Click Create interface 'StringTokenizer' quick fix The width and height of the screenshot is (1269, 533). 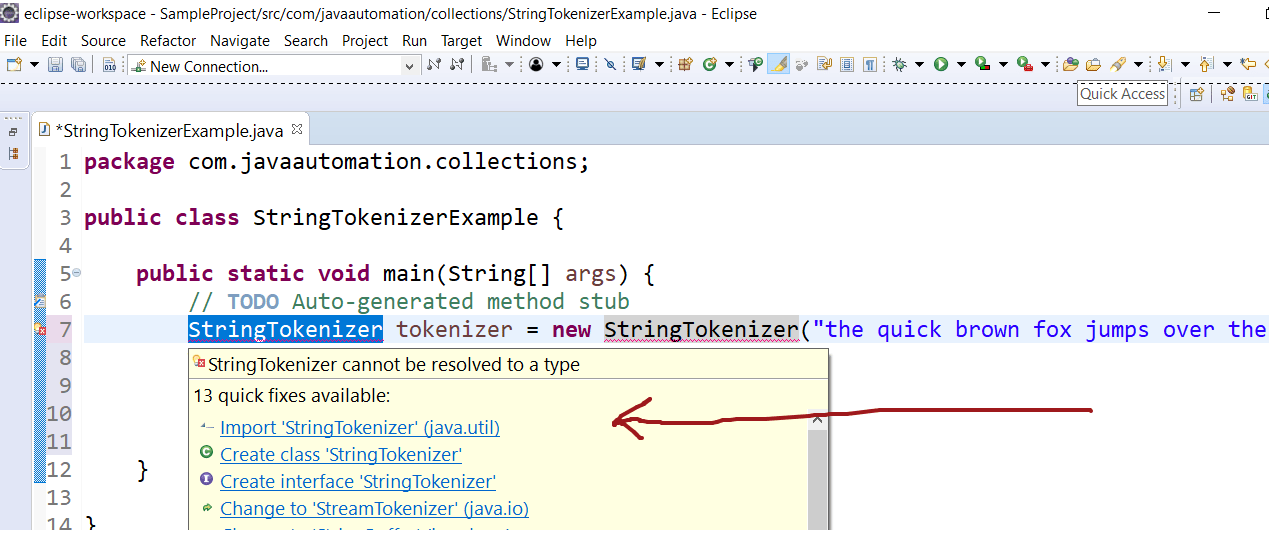358,481
